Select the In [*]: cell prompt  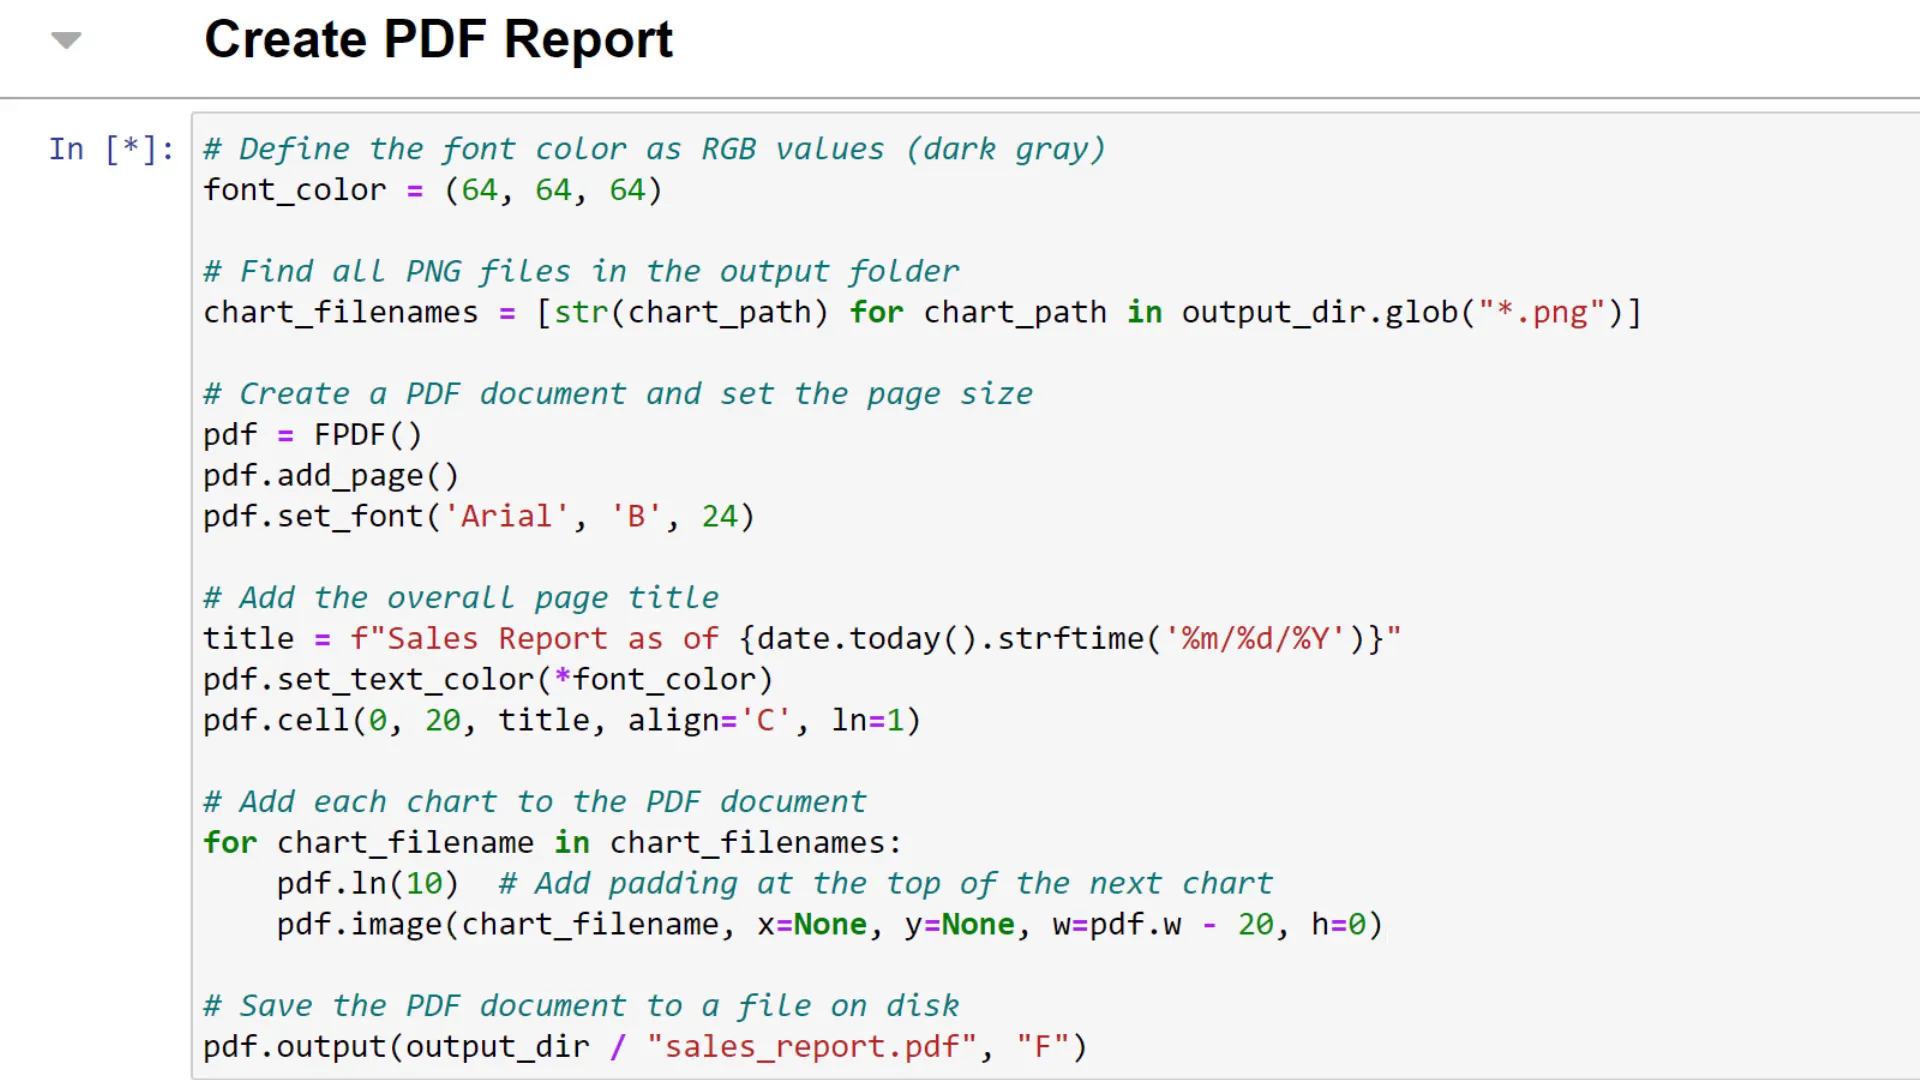tap(111, 149)
